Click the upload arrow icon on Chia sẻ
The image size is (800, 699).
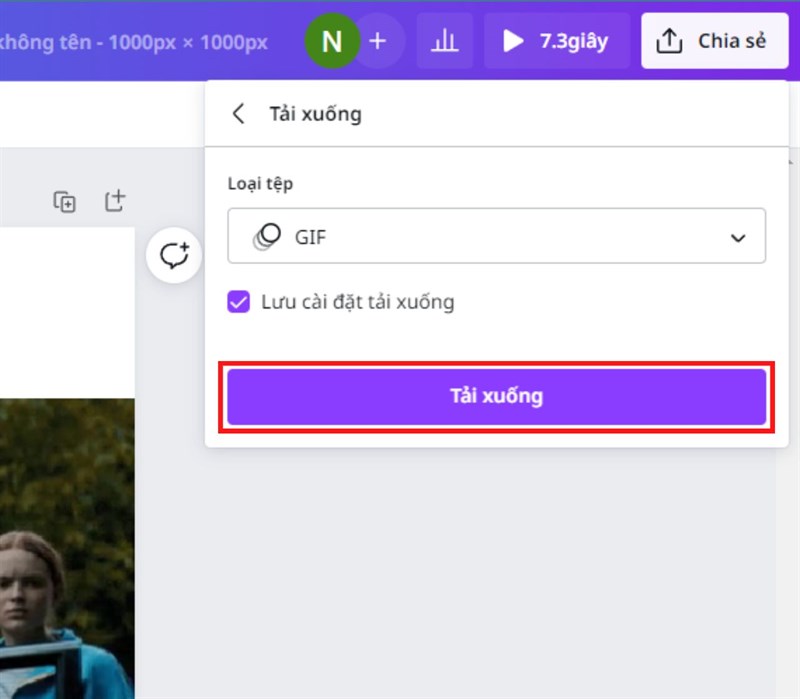click(x=667, y=40)
